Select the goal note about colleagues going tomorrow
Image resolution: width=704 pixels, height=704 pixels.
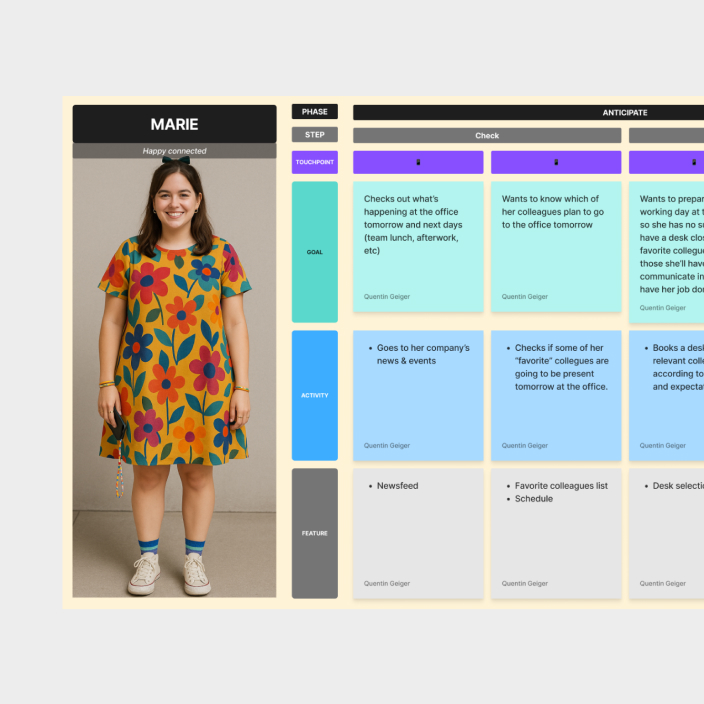point(556,246)
